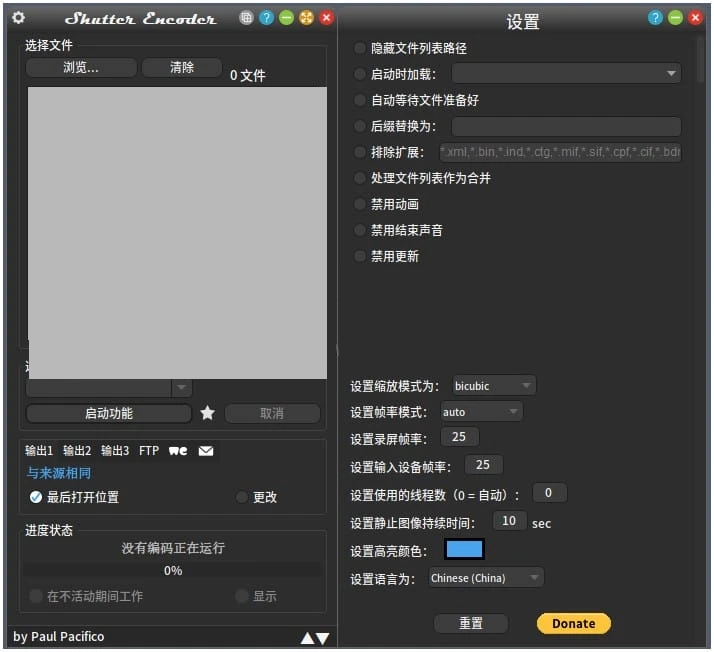Select the email envelope output icon
The image size is (714, 652).
(206, 451)
